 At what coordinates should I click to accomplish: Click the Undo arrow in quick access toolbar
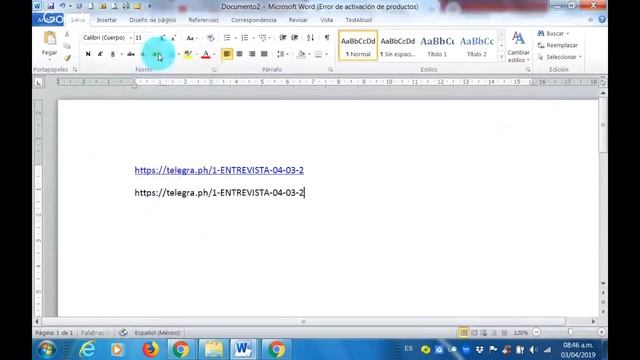point(62,6)
